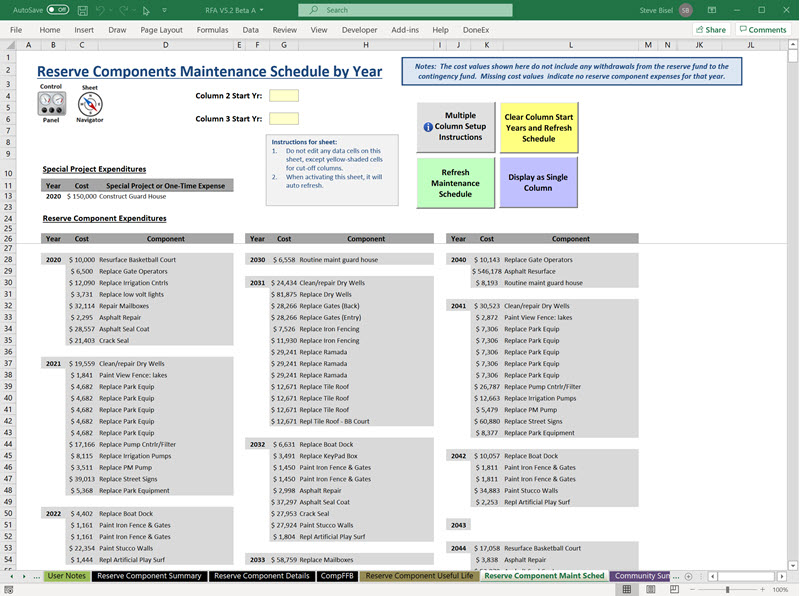Select the Column 2 Start Yr yellow cell
This screenshot has width=800, height=596.
click(x=284, y=96)
